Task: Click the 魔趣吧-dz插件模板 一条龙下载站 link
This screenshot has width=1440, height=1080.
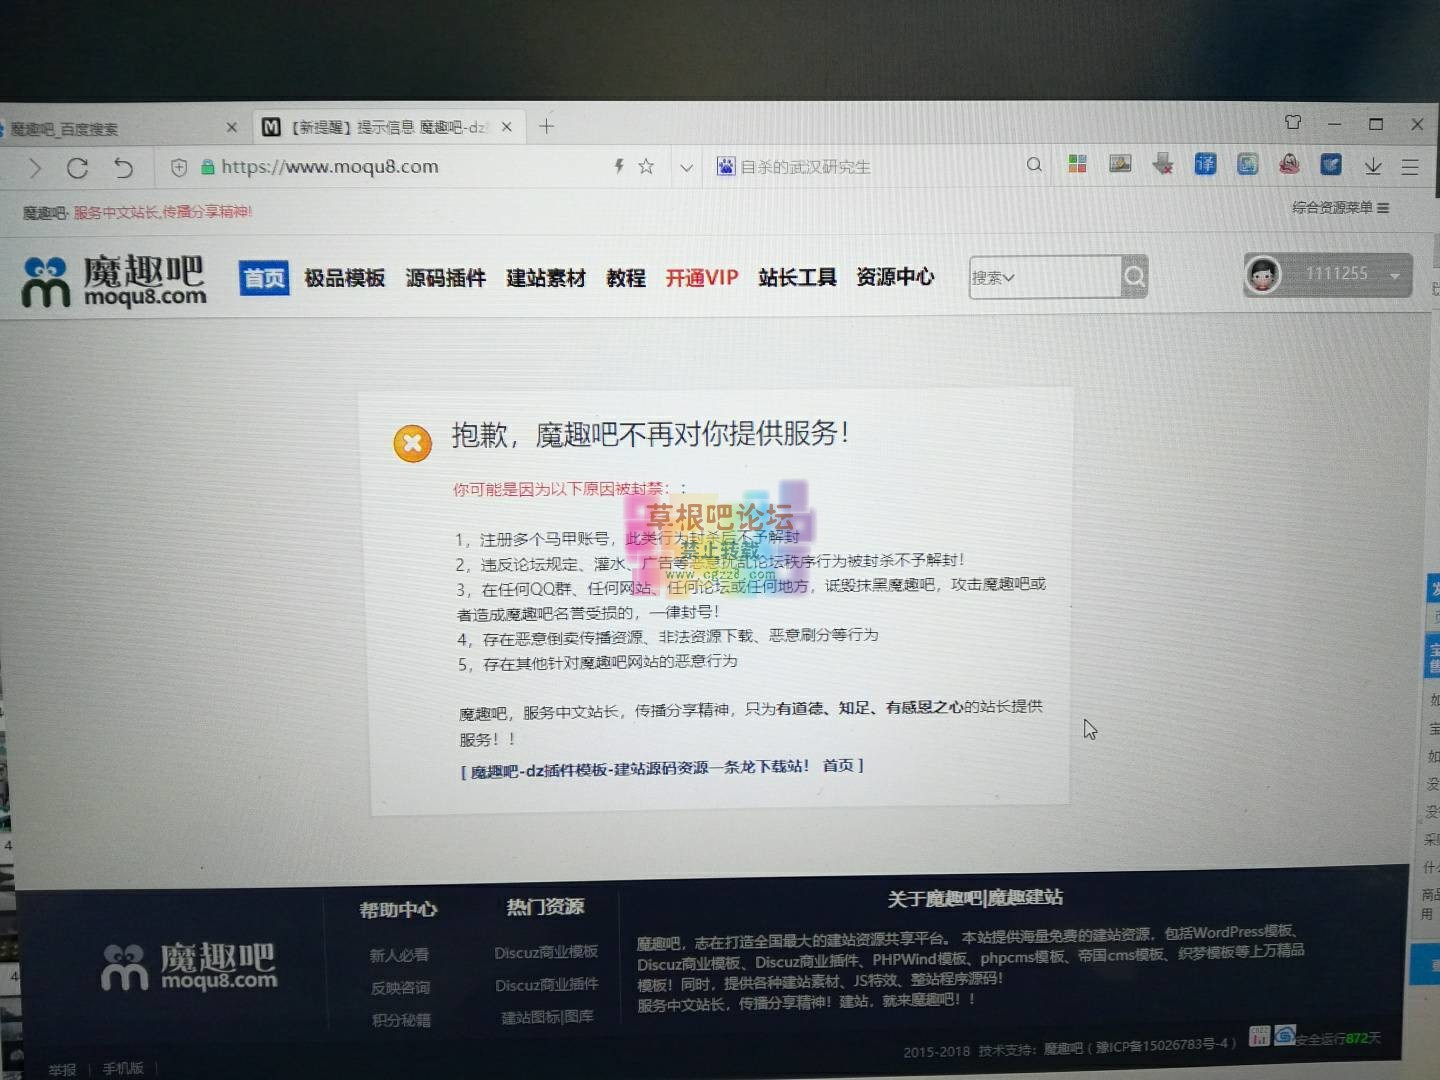Action: coord(639,769)
